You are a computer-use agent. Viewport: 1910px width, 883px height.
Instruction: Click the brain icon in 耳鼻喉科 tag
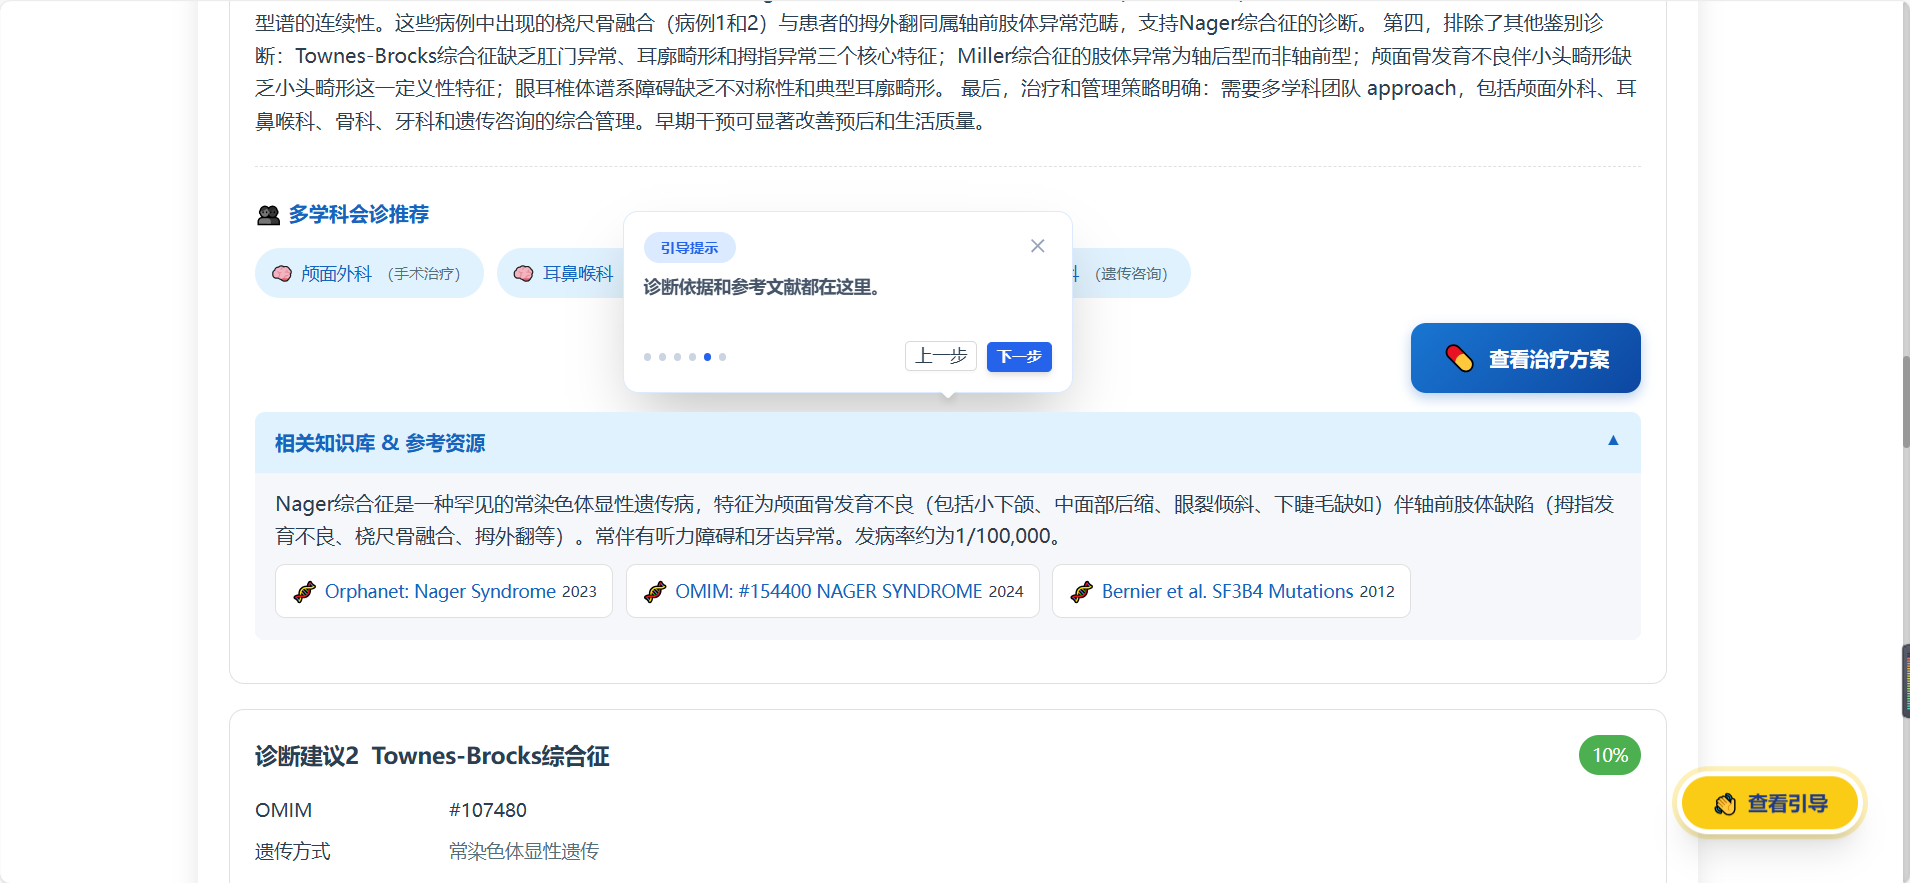coord(523,274)
